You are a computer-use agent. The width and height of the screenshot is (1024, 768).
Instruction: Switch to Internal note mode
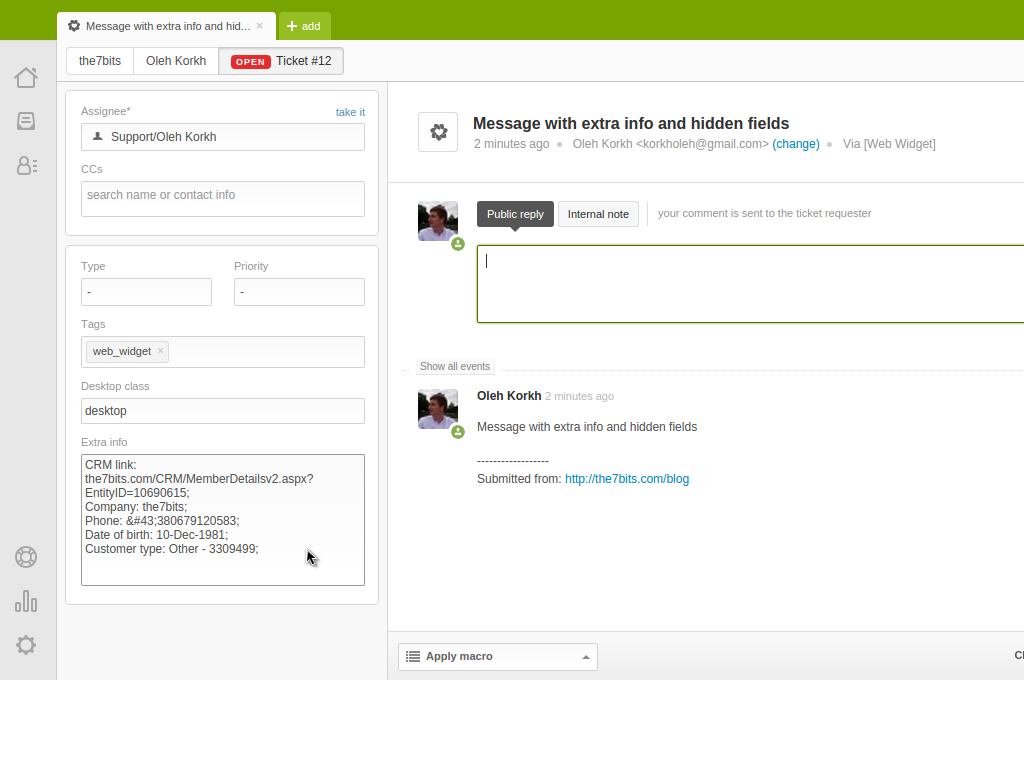(598, 214)
